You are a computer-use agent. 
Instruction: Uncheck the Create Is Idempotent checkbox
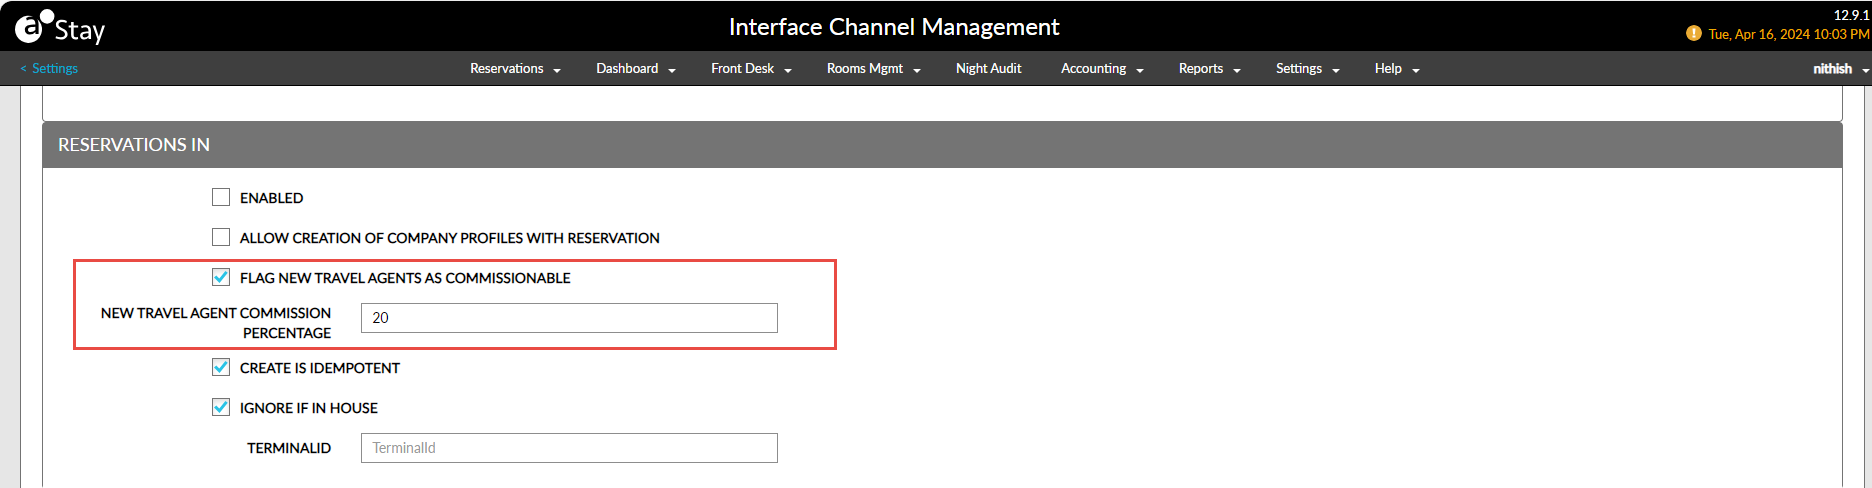[x=221, y=367]
